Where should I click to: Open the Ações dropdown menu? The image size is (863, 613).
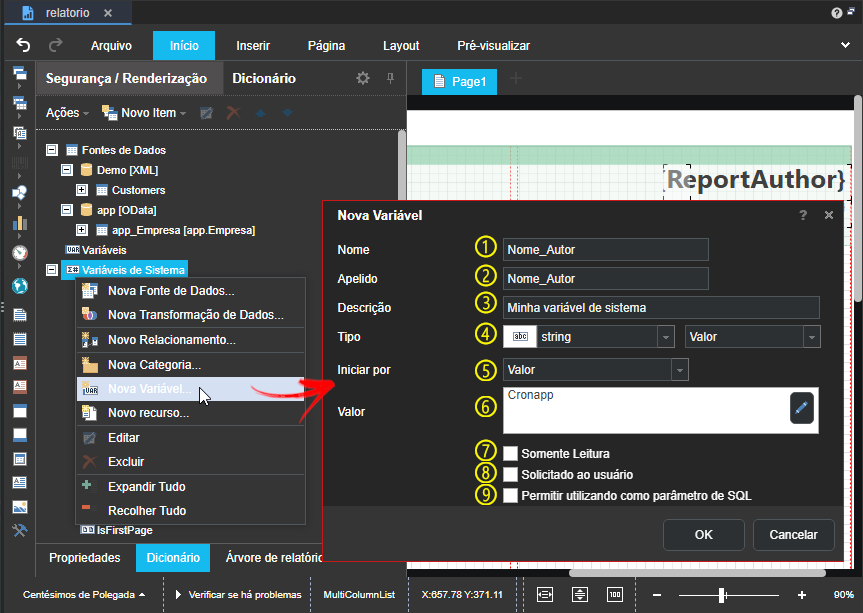[x=67, y=113]
